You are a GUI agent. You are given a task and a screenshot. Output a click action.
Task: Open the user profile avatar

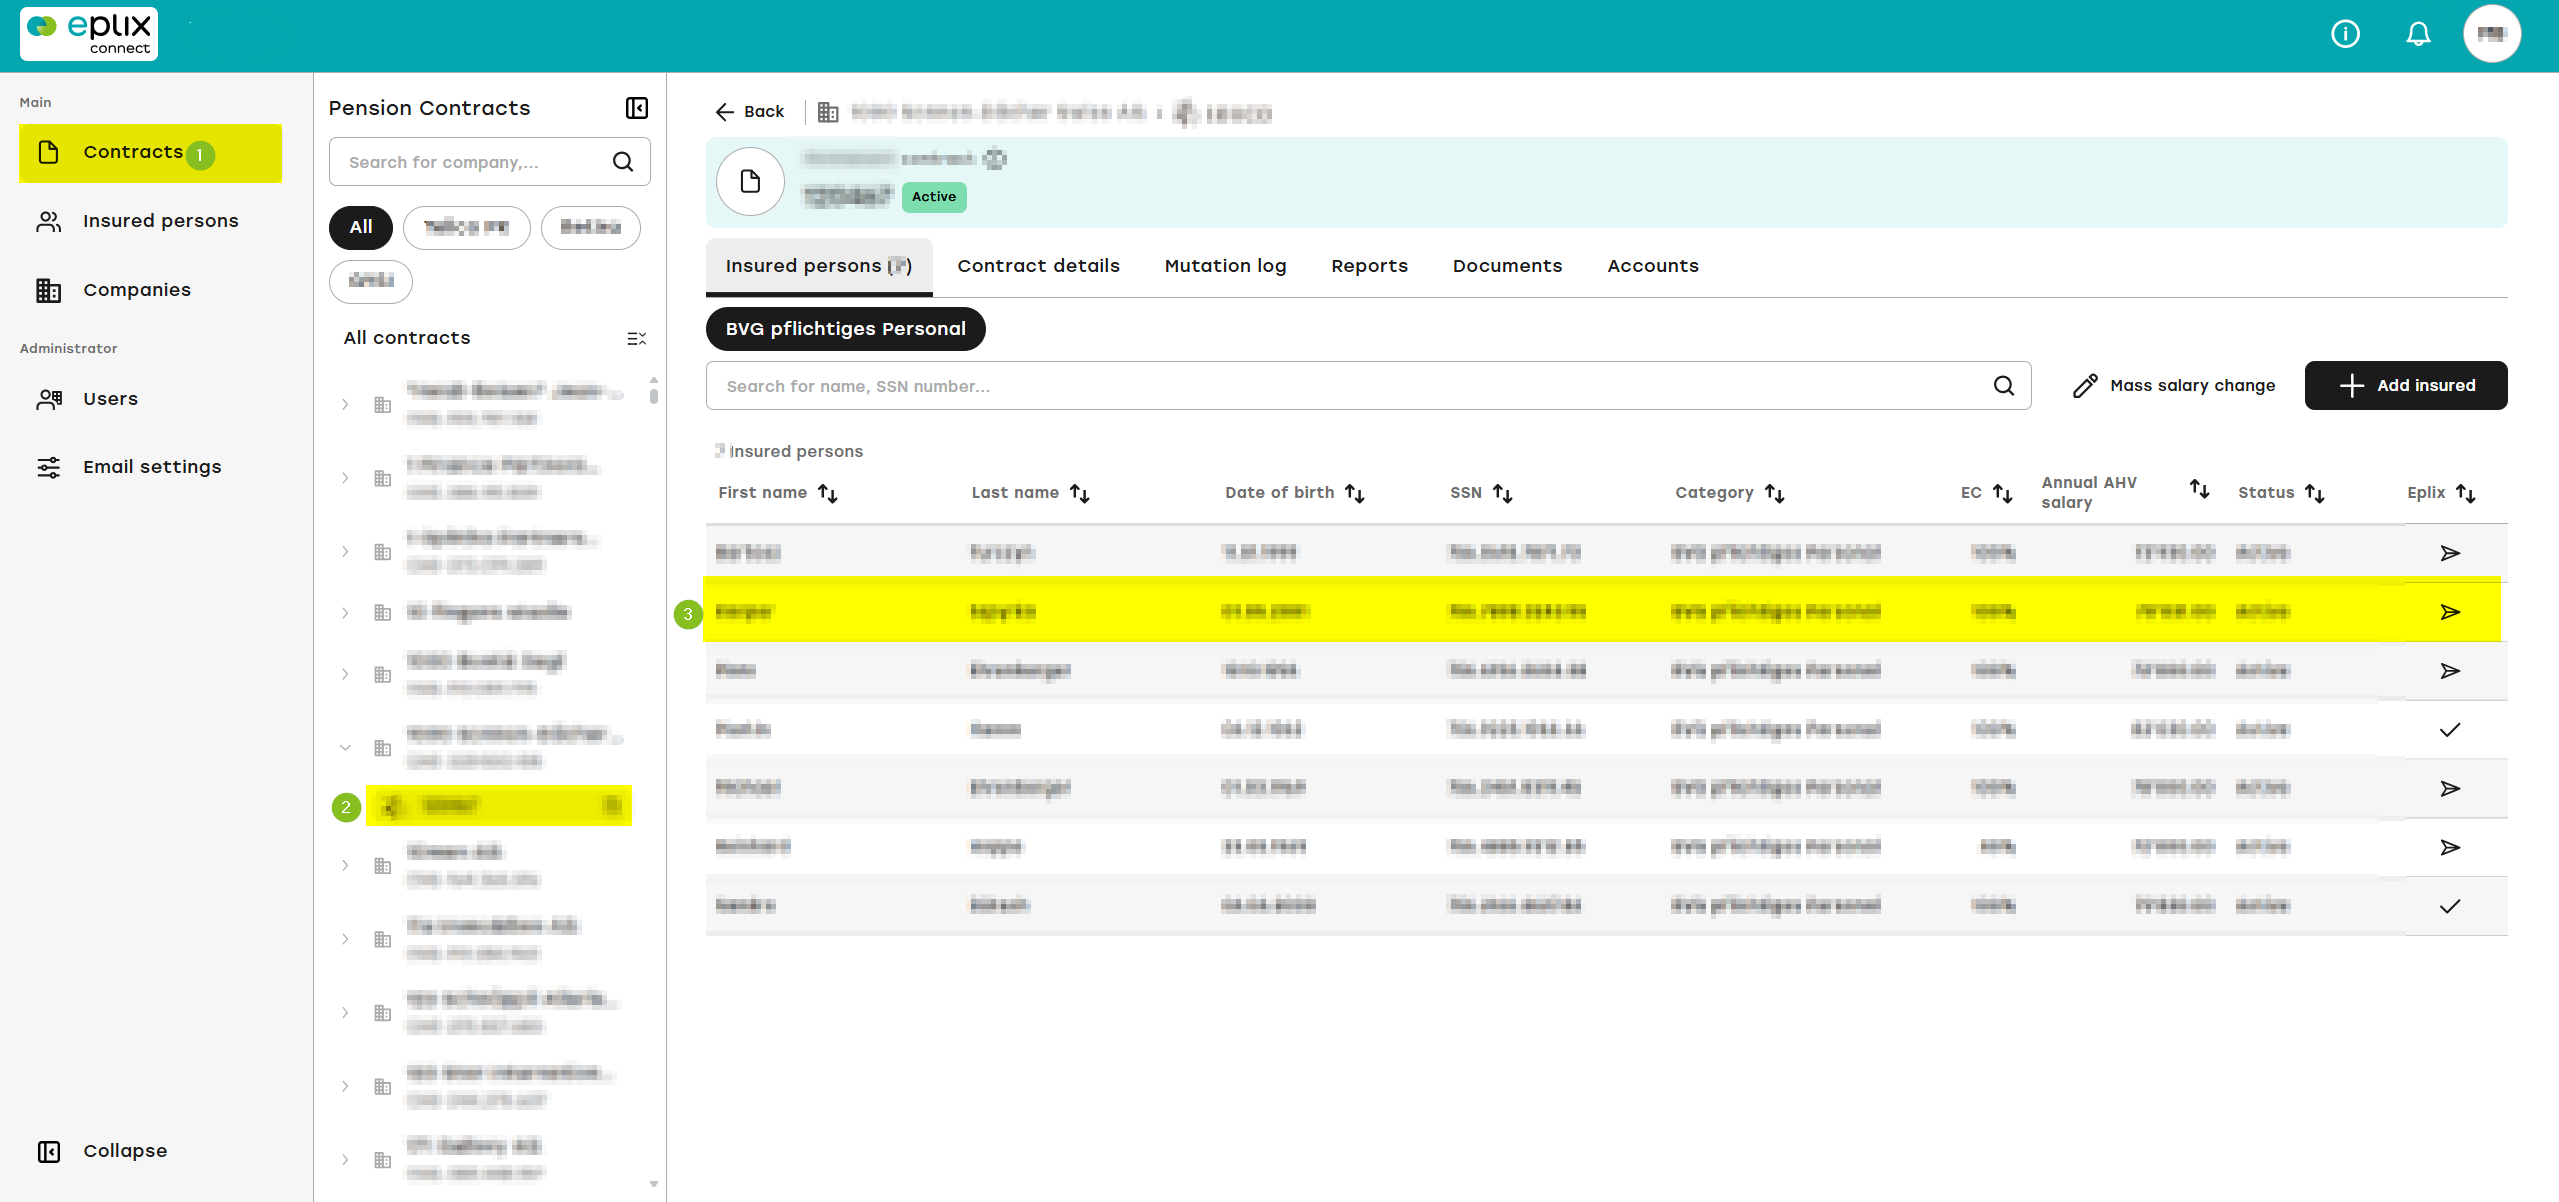tap(2491, 35)
